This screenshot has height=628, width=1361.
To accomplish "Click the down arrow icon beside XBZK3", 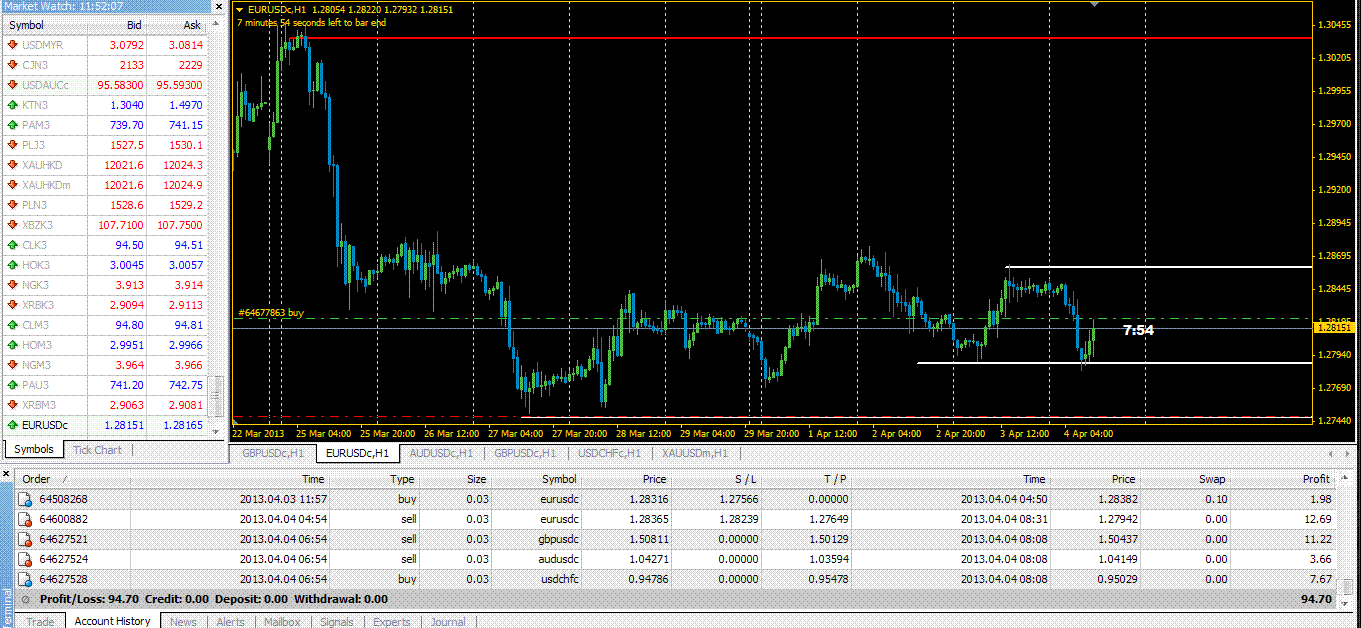I will (12, 225).
